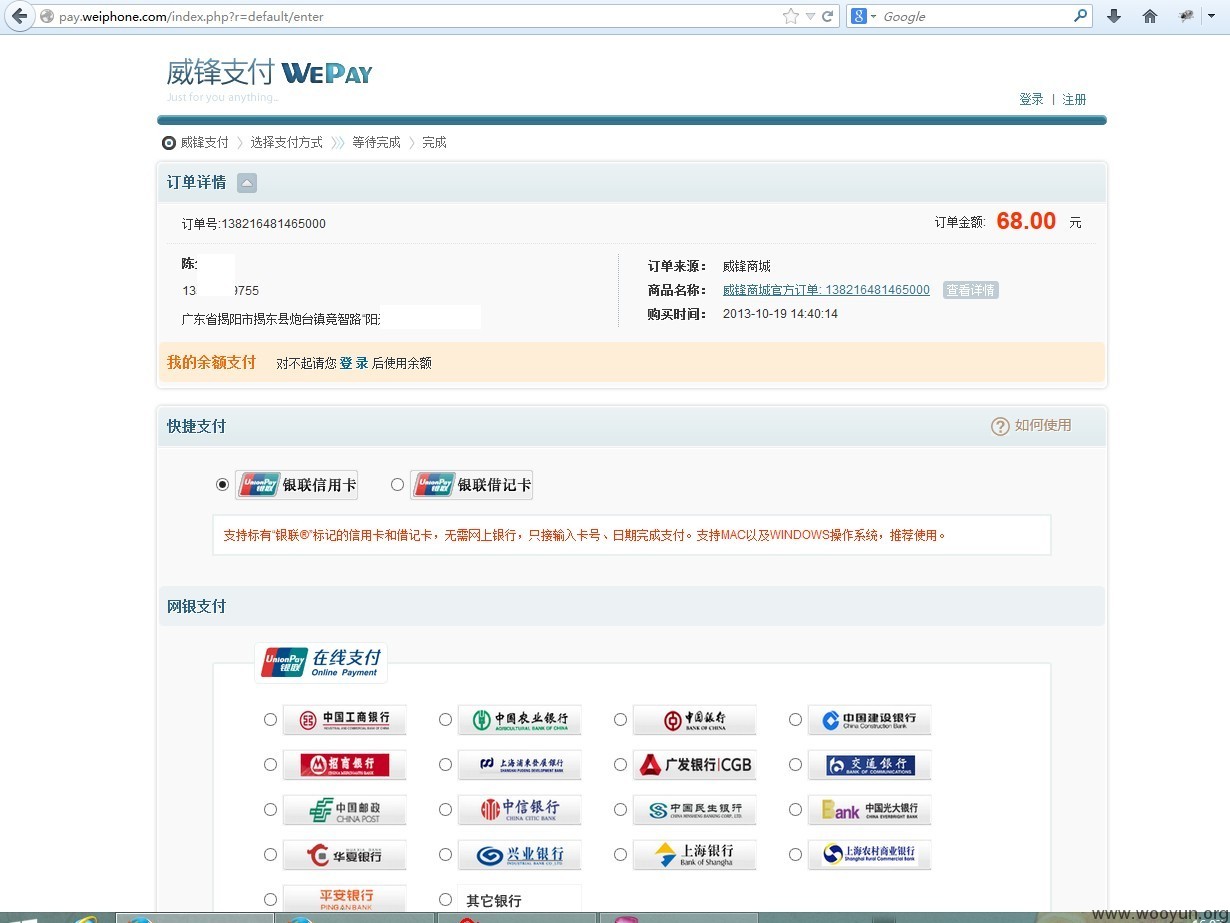Click the 中国邮政 China Post logo
Image resolution: width=1230 pixels, height=923 pixels.
[345, 810]
